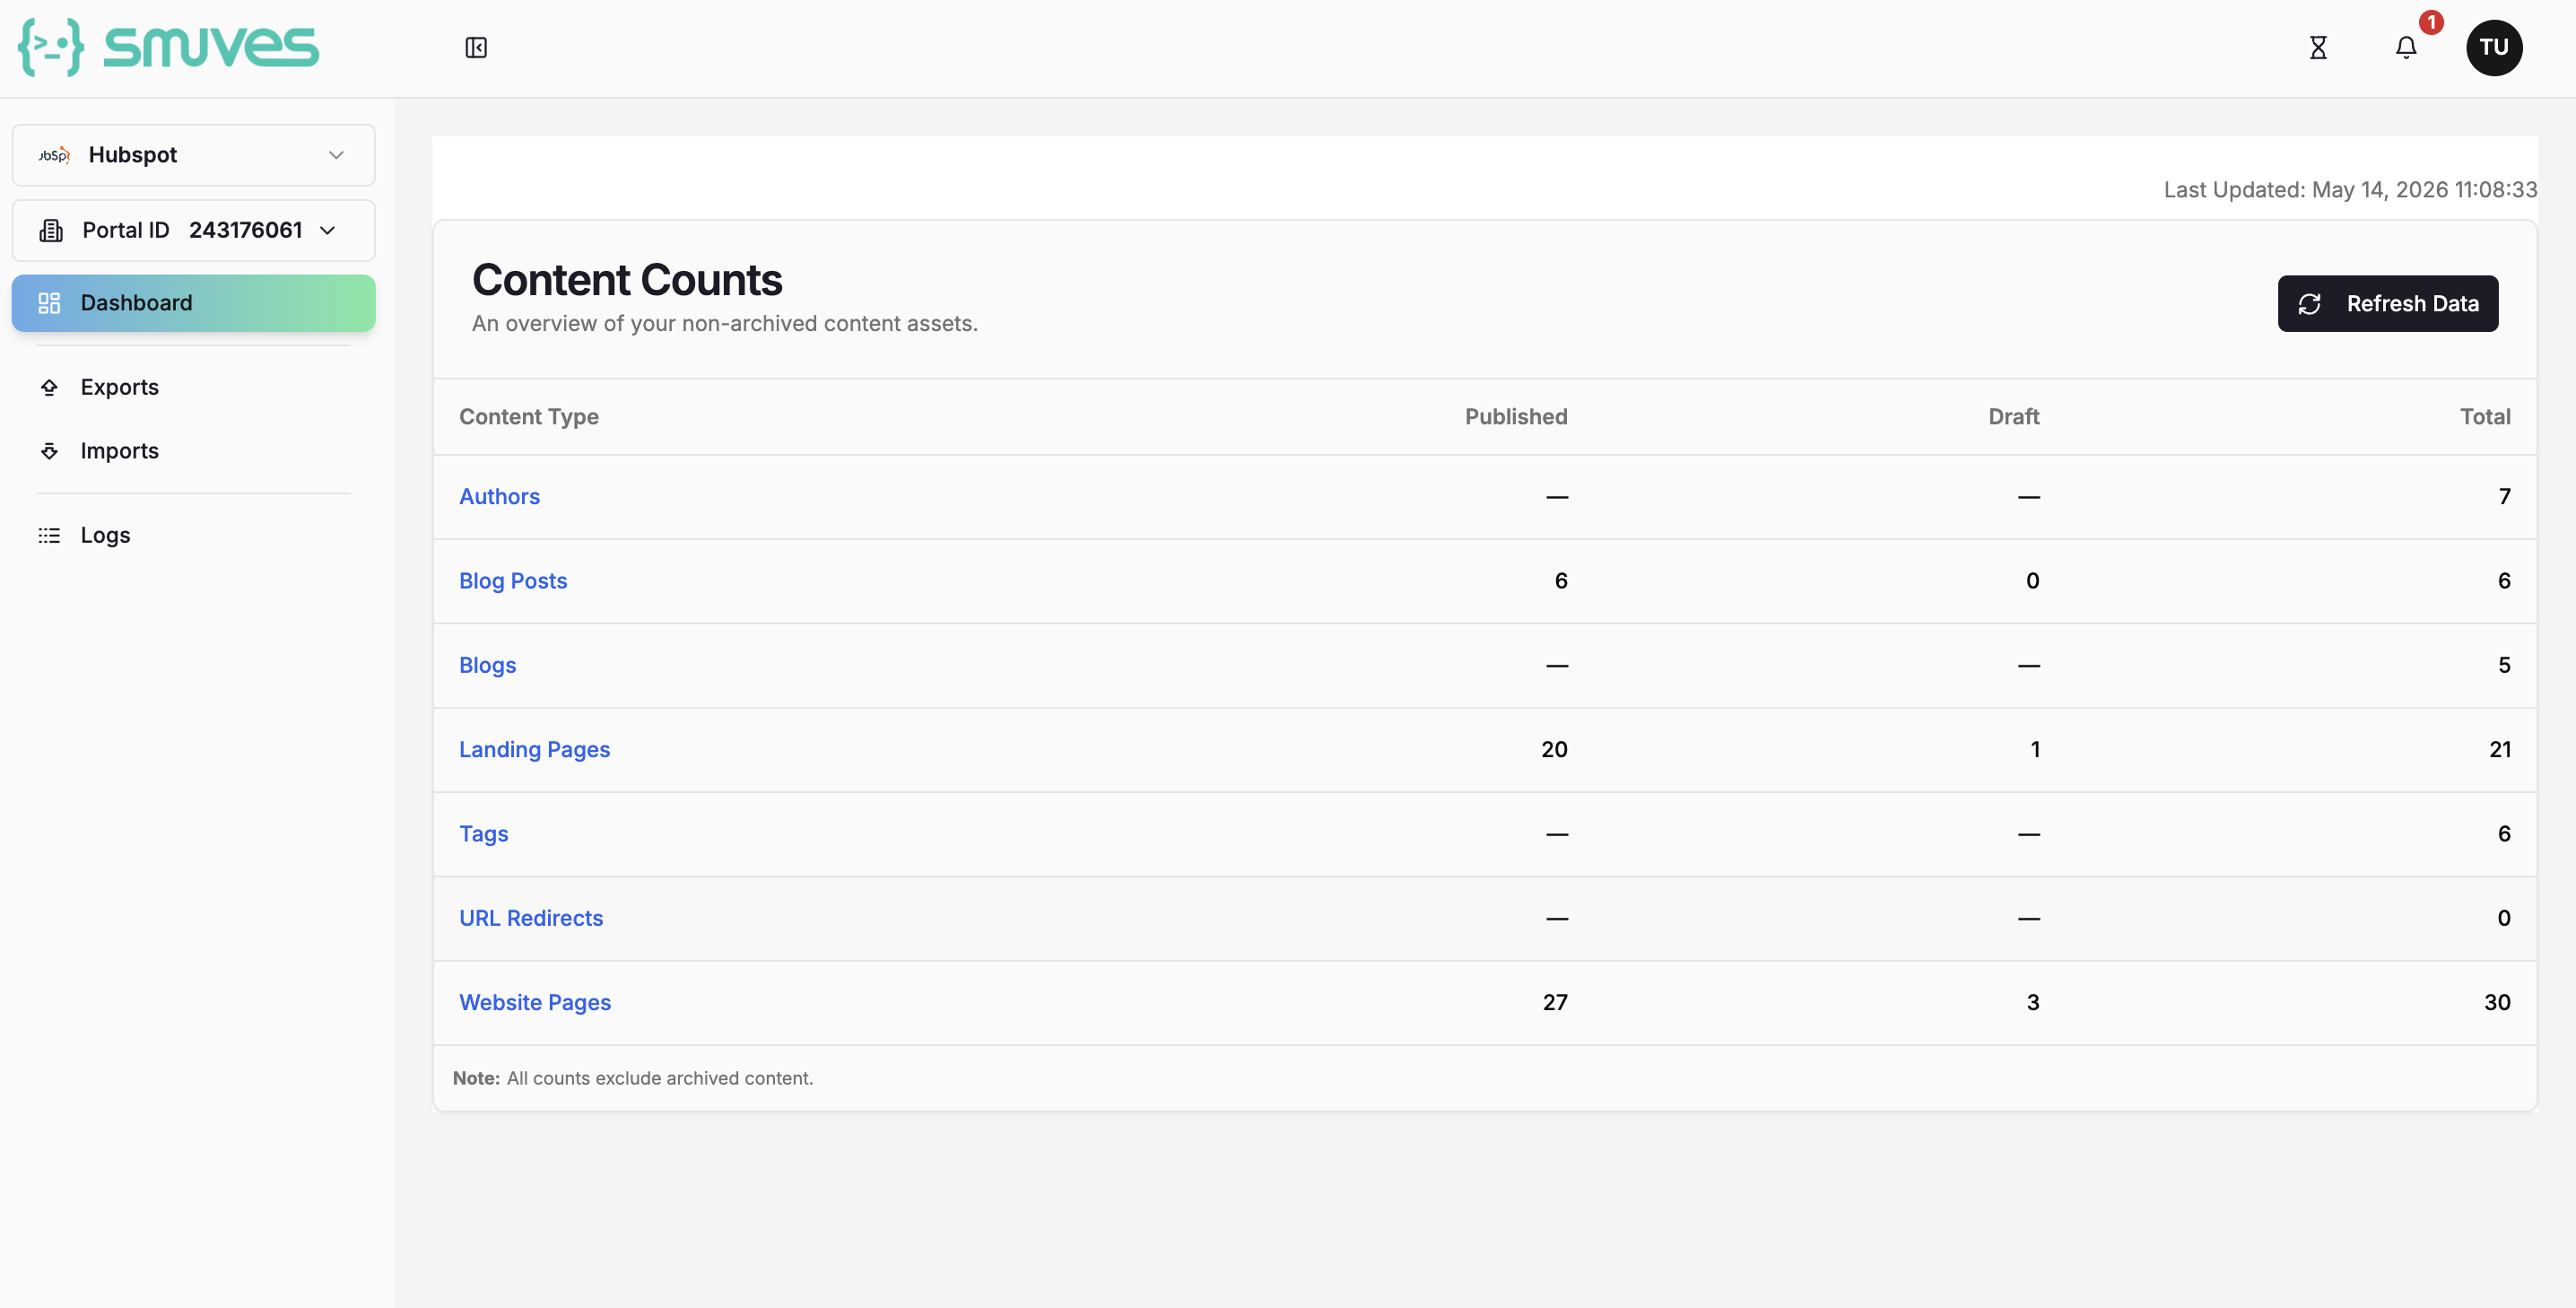Click Landing Pages draft value 1
The width and height of the screenshot is (2576, 1308).
(x=2035, y=750)
